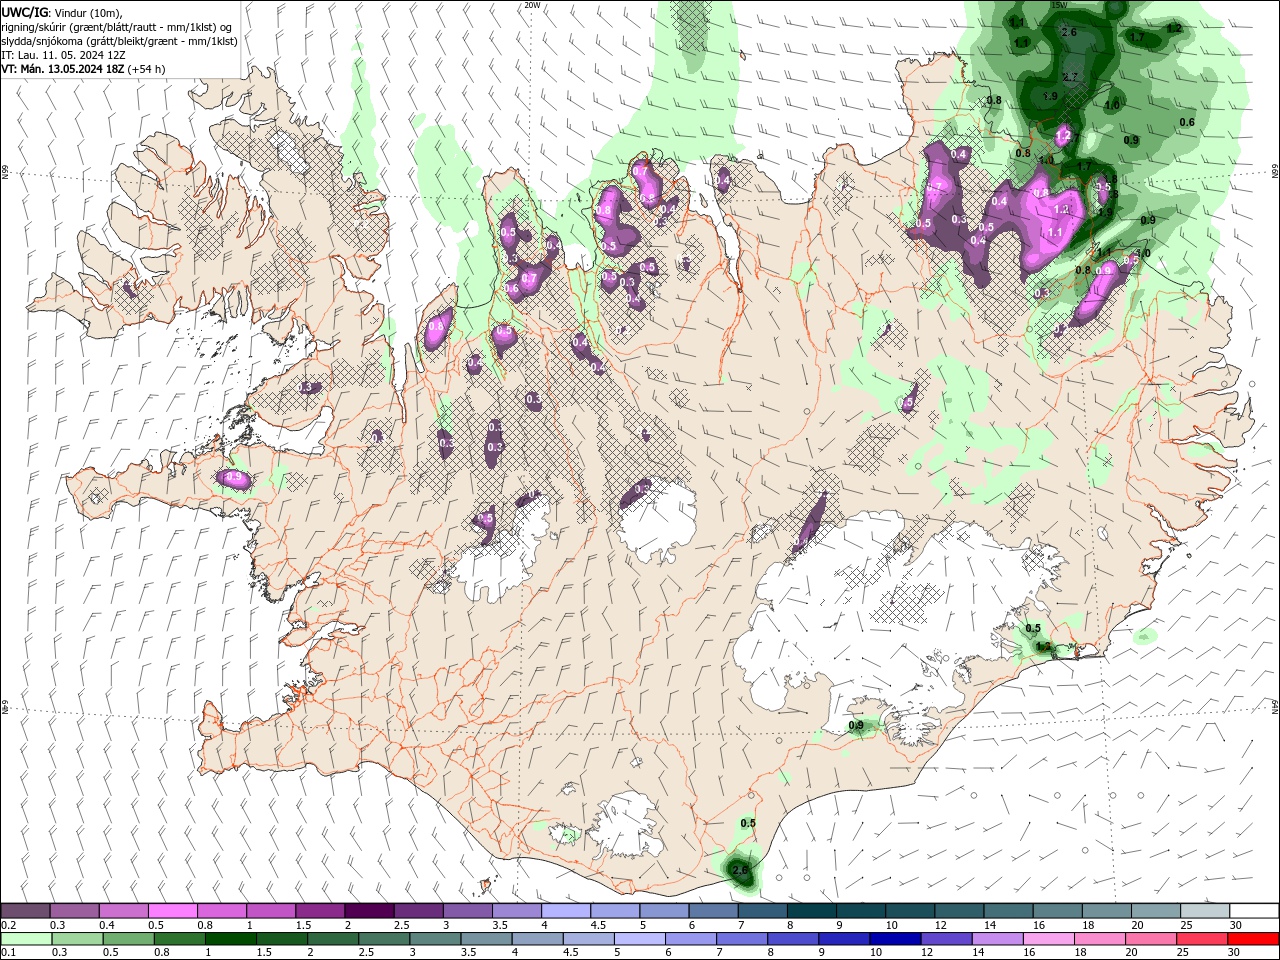The image size is (1280, 960).
Task: Click the dark plum swatch above 0.2
Action: coord(25,911)
